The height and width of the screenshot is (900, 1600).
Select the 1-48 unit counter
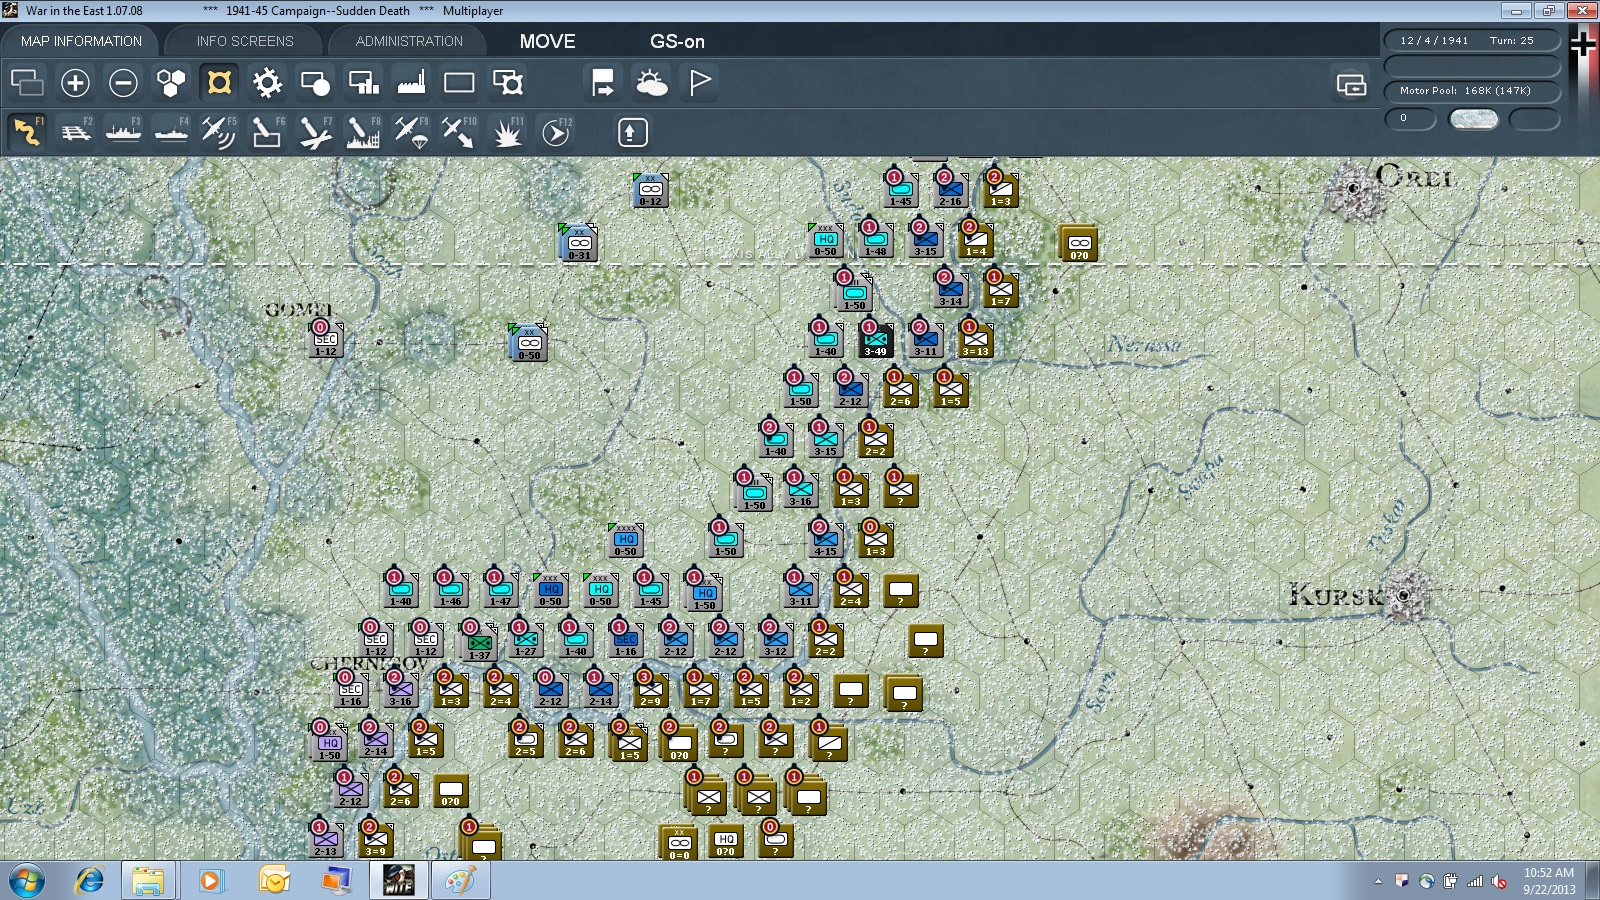coord(875,240)
